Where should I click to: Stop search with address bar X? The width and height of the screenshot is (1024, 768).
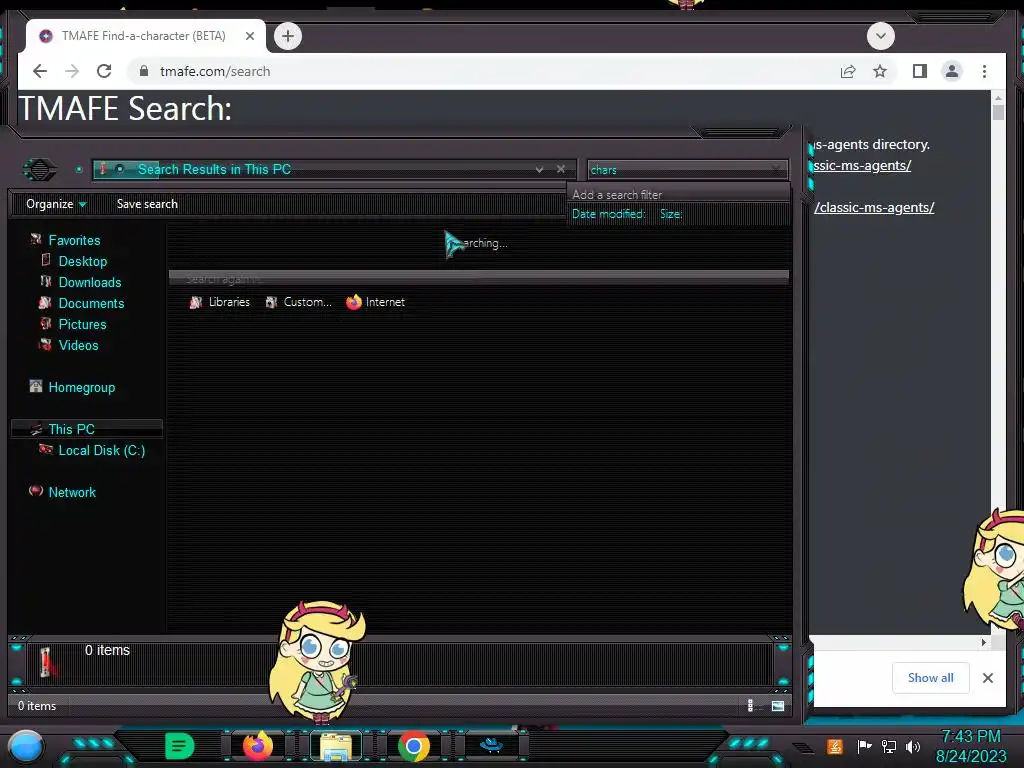pyautogui.click(x=560, y=169)
